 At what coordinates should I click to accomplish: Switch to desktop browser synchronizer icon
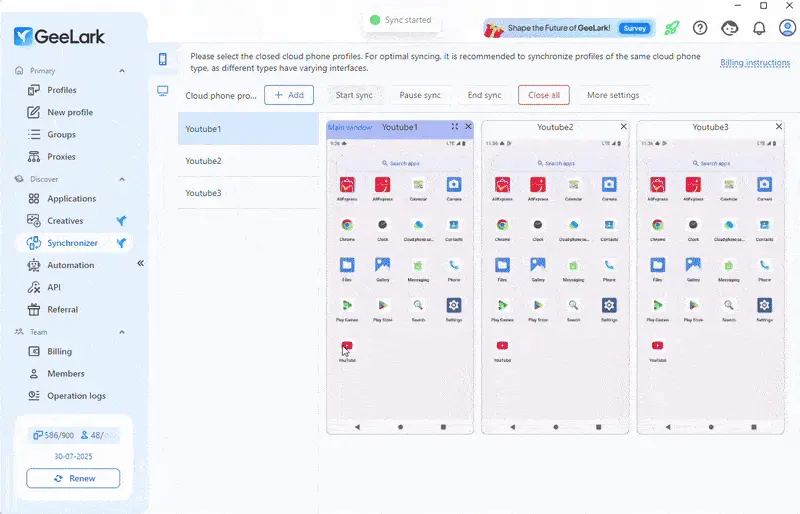point(162,91)
